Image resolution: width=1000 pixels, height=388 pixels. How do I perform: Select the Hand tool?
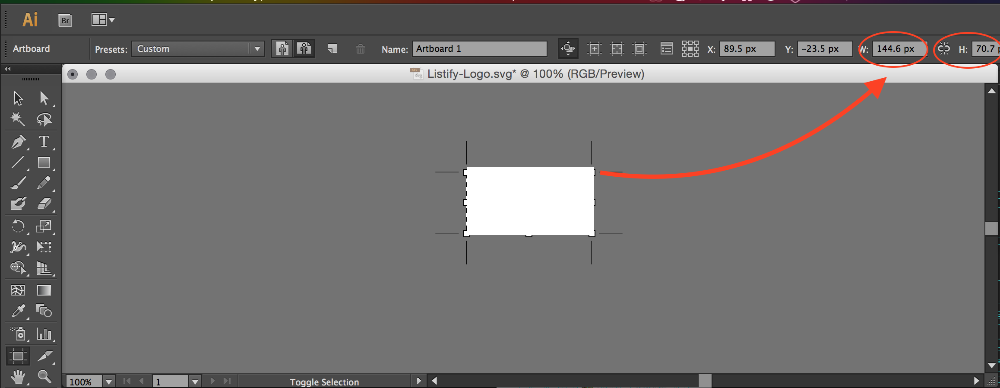click(x=18, y=377)
